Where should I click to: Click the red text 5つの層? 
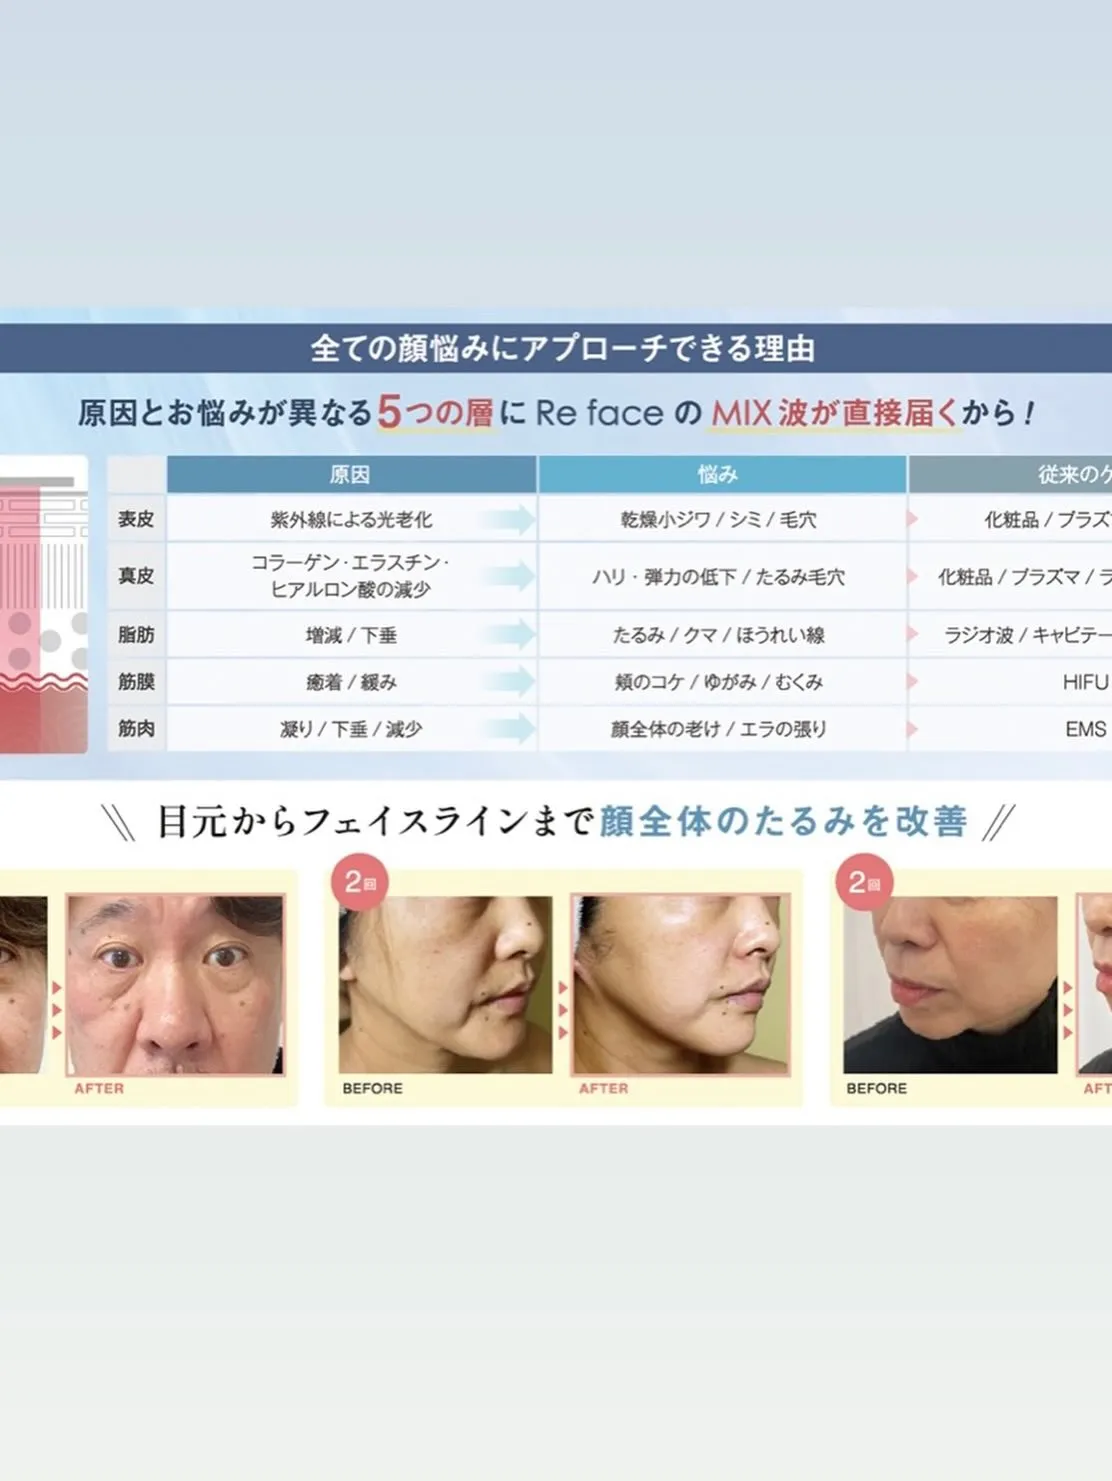[436, 412]
